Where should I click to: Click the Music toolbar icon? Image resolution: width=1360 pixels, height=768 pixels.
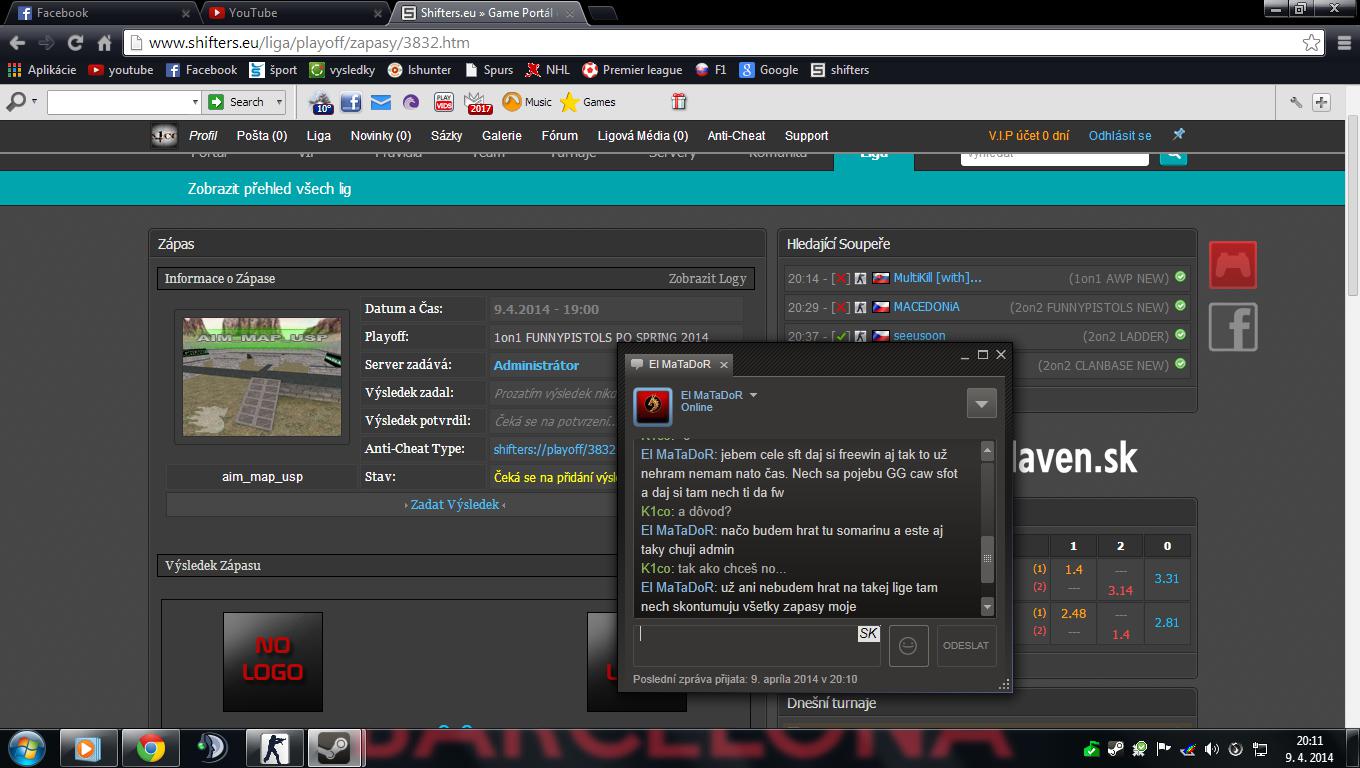(527, 102)
